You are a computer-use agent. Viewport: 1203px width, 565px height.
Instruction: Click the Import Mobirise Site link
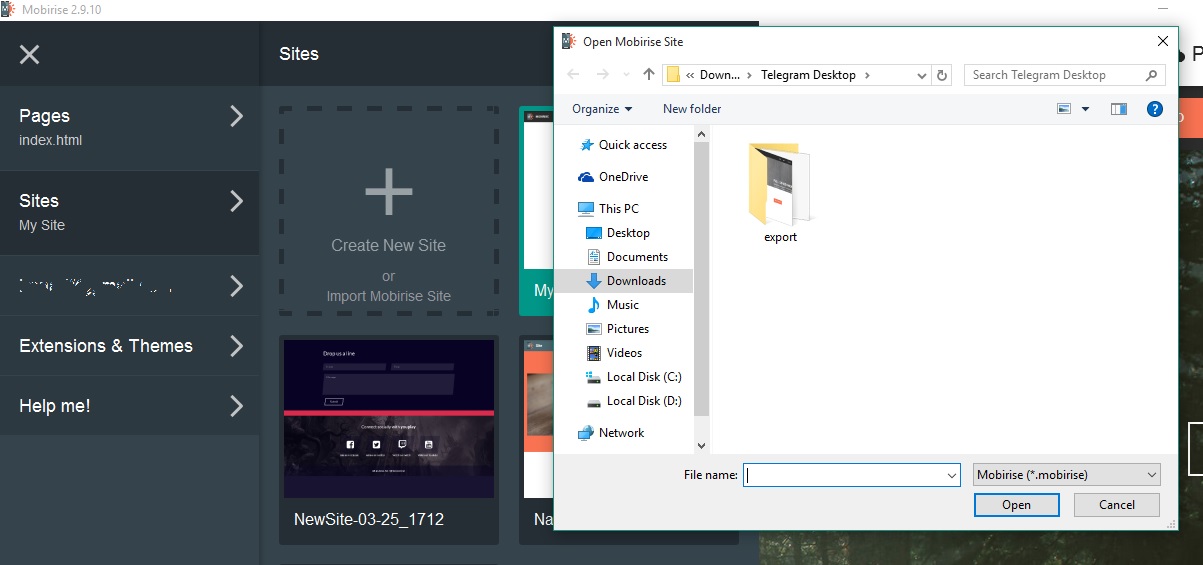pyautogui.click(x=388, y=296)
